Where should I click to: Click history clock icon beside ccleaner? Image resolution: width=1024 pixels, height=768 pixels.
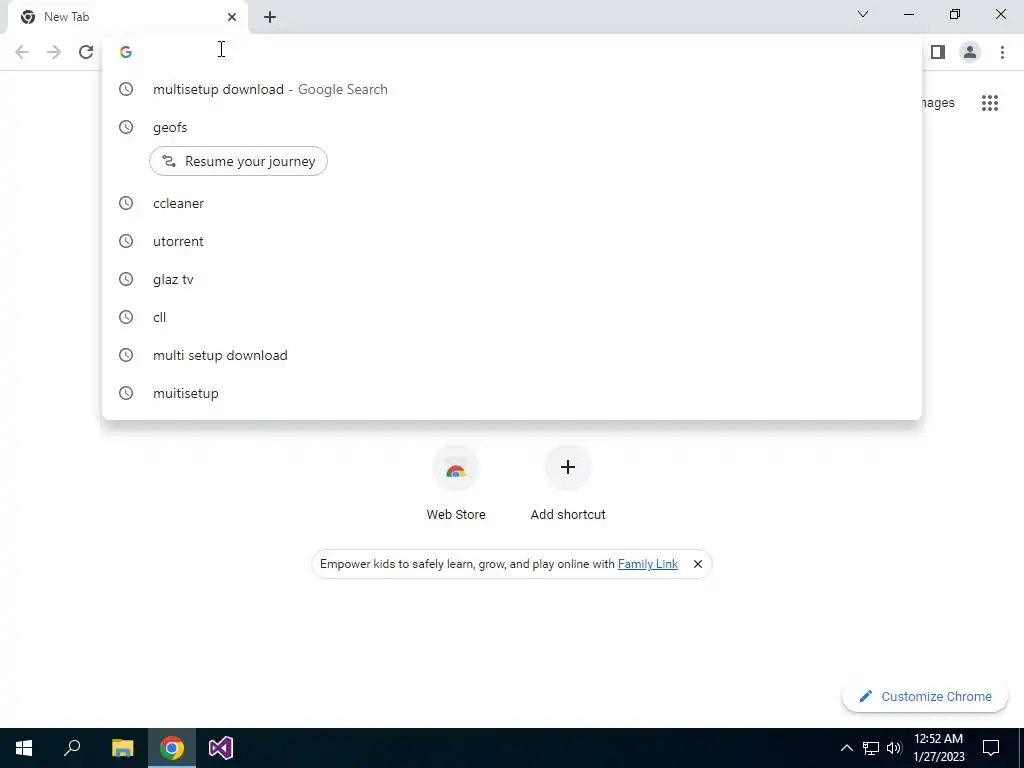pos(126,203)
